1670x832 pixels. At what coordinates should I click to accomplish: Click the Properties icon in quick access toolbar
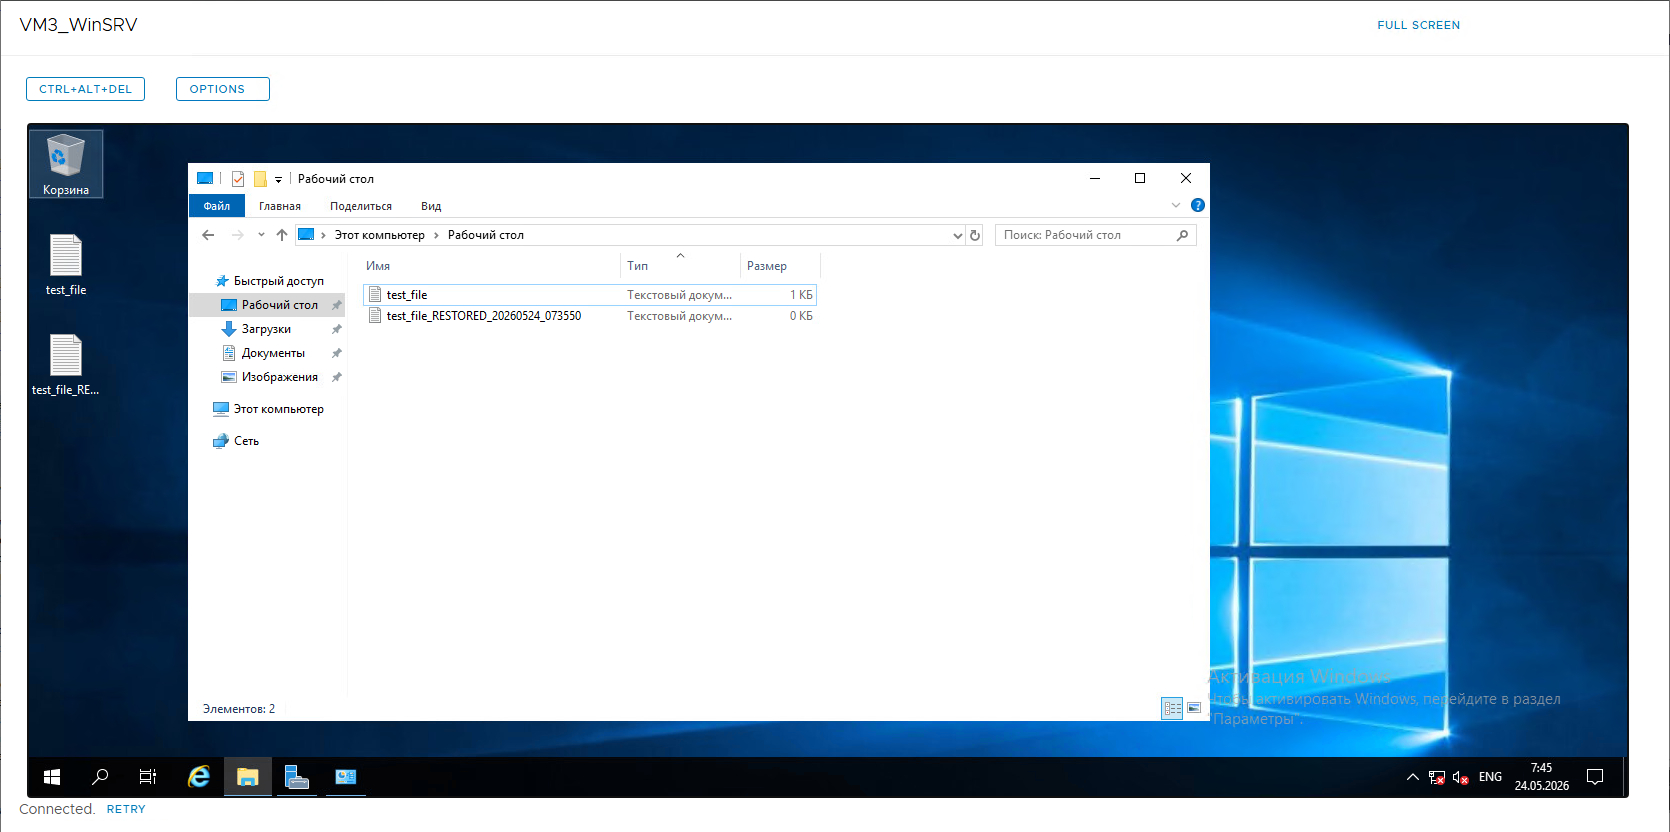(x=238, y=179)
